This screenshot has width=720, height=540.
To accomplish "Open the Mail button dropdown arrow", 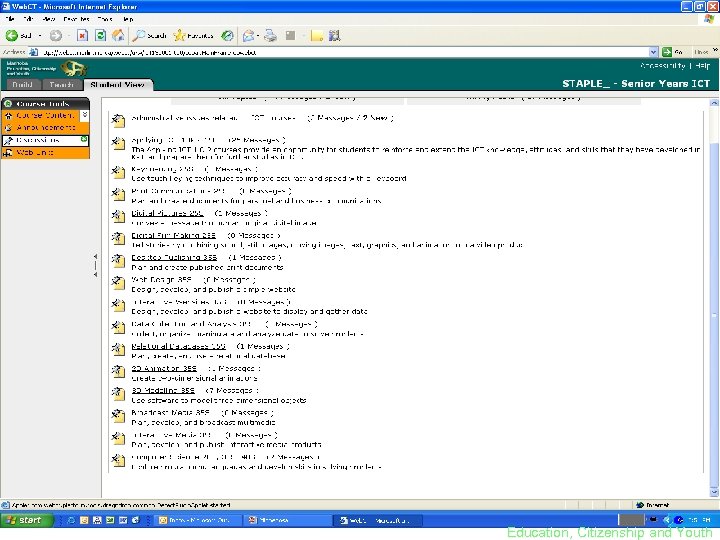I will pyautogui.click(x=258, y=35).
